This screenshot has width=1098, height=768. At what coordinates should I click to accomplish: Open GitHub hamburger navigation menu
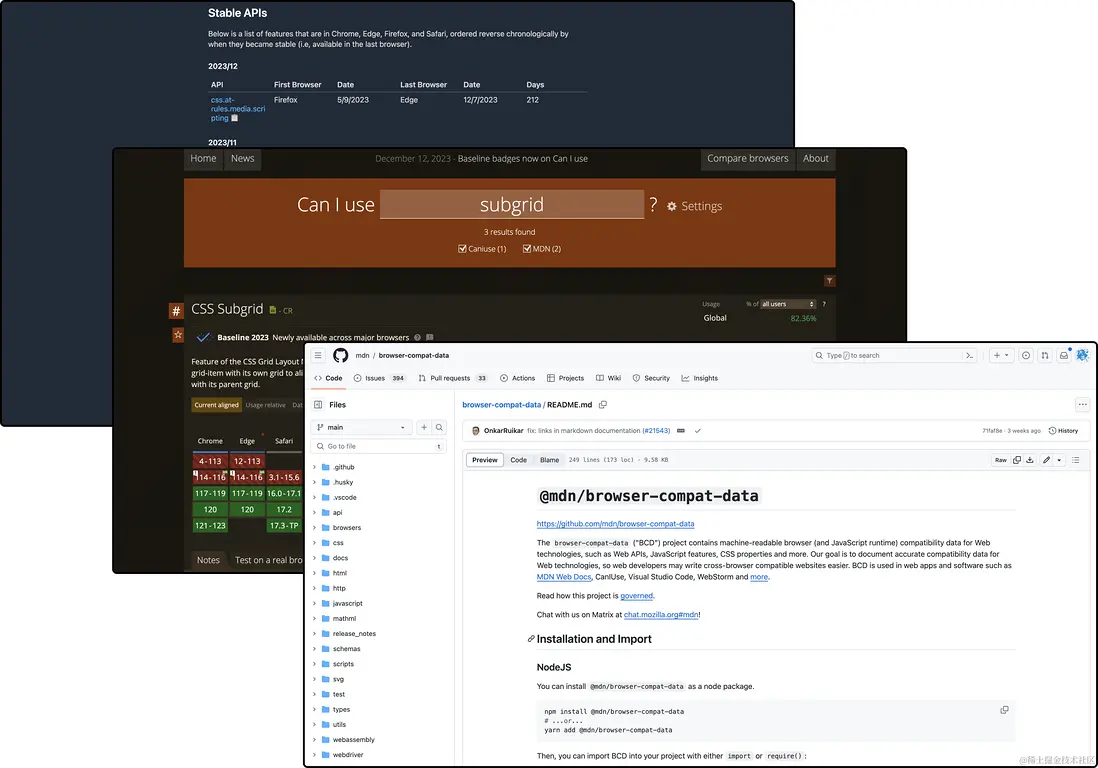tap(318, 356)
